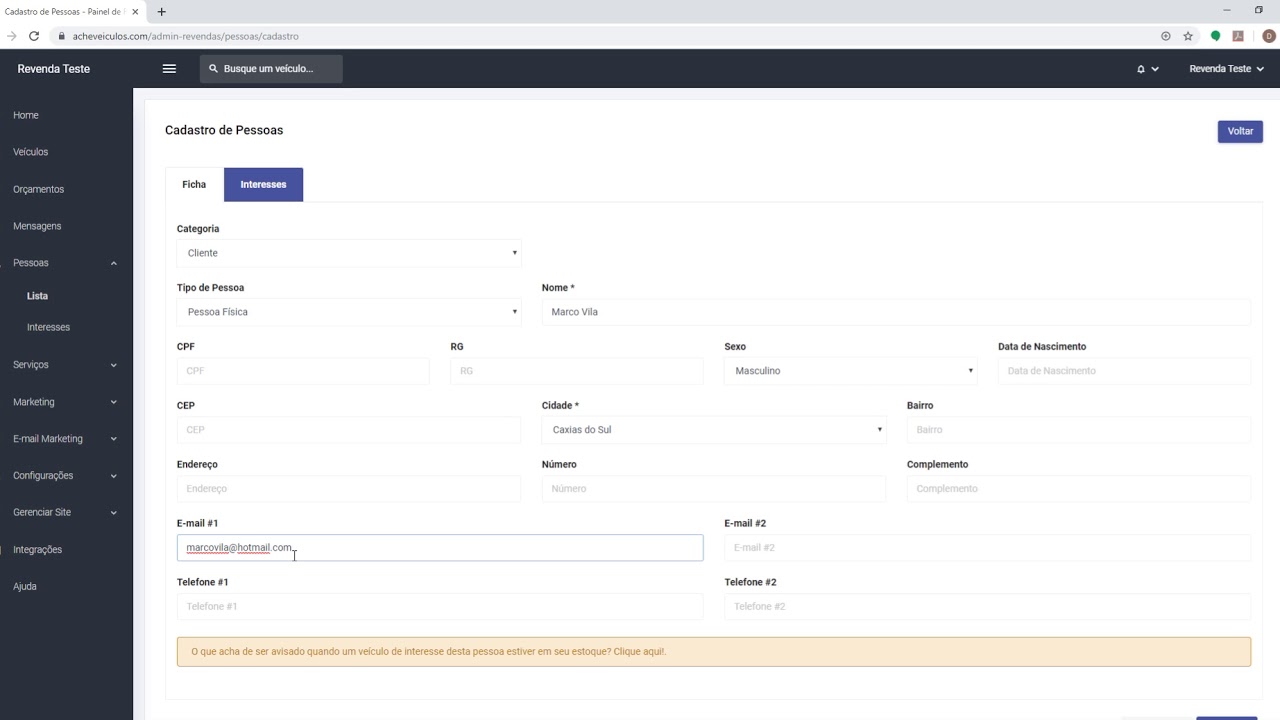This screenshot has width=1280, height=720.
Task: Open the notifications bell icon
Action: (1141, 69)
